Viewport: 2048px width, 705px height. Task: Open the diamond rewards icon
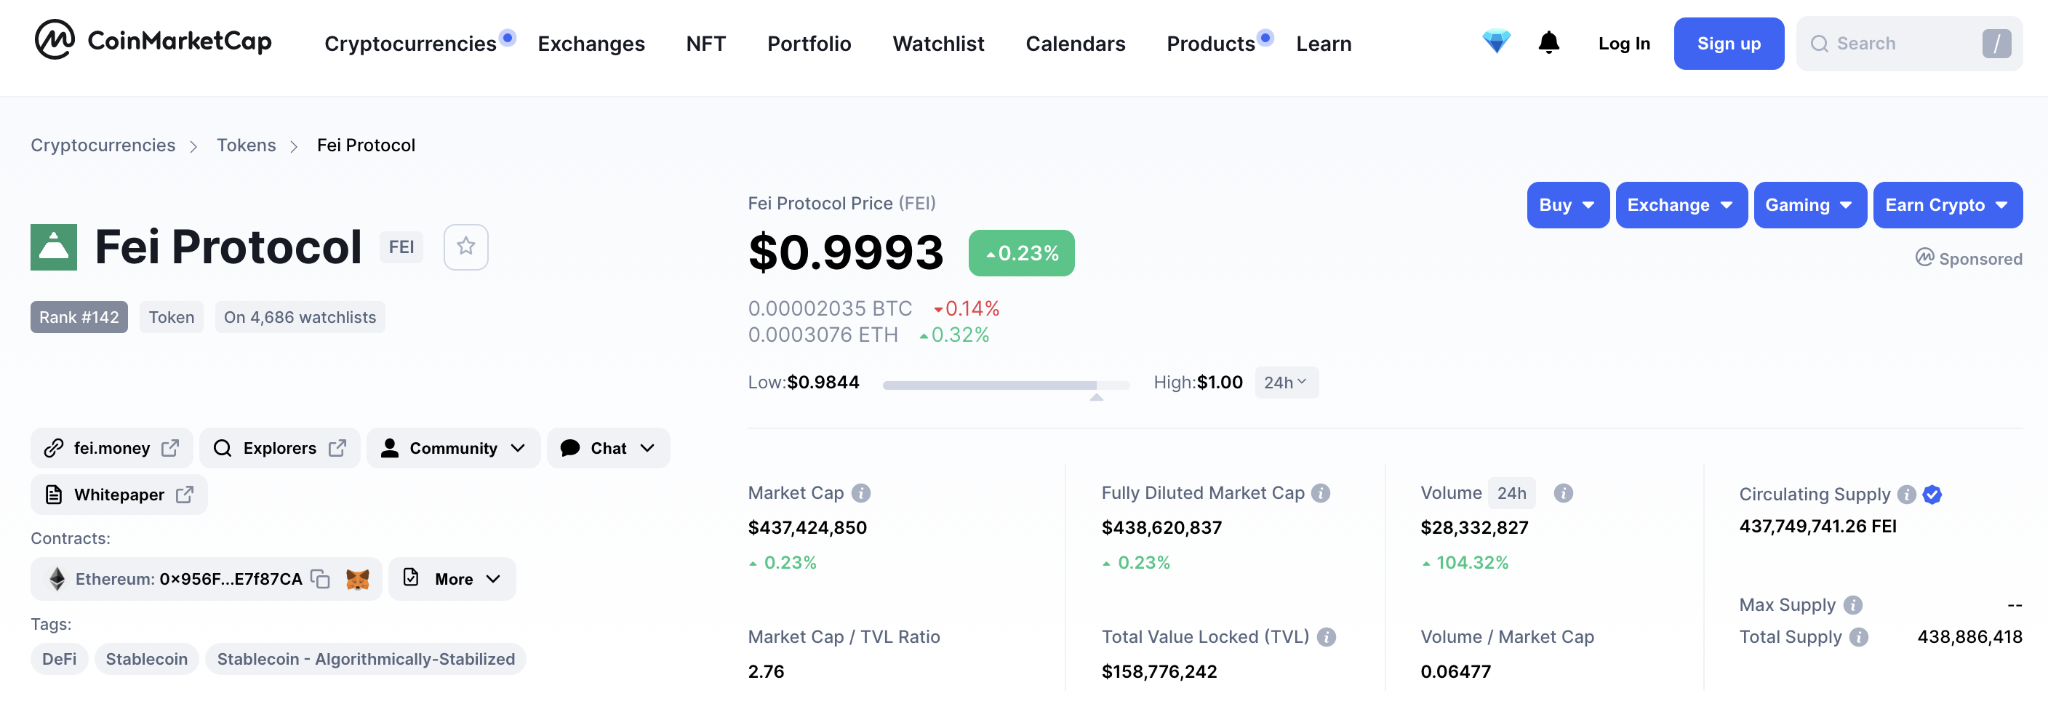point(1496,42)
